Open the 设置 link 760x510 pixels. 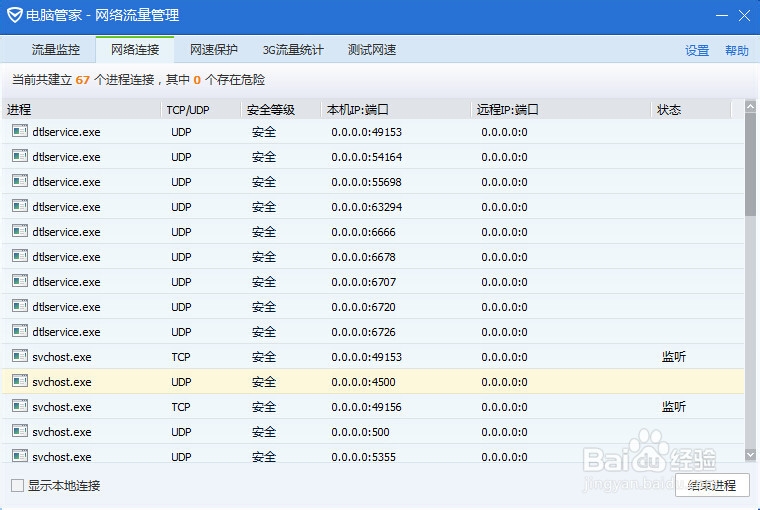pyautogui.click(x=697, y=50)
